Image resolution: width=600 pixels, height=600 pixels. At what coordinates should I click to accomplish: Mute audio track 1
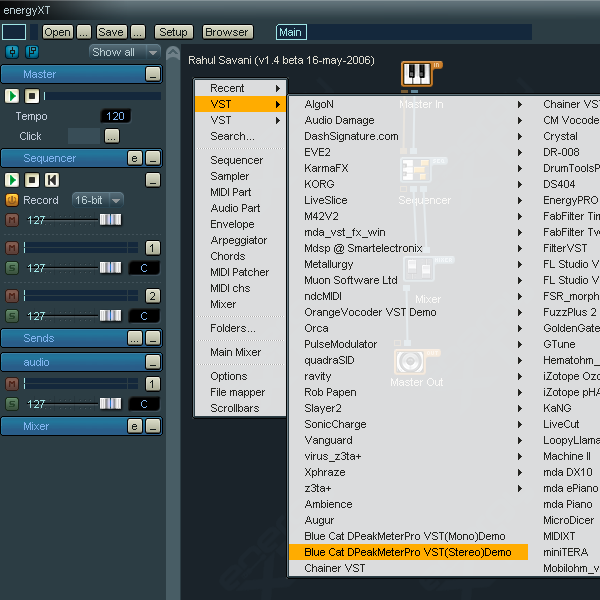point(12,384)
